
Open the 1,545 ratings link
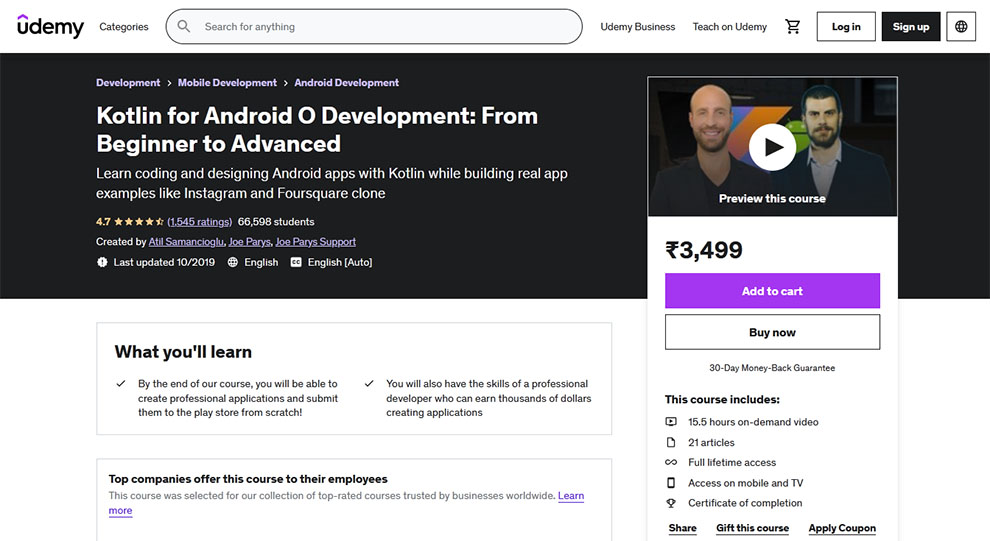pyautogui.click(x=200, y=222)
